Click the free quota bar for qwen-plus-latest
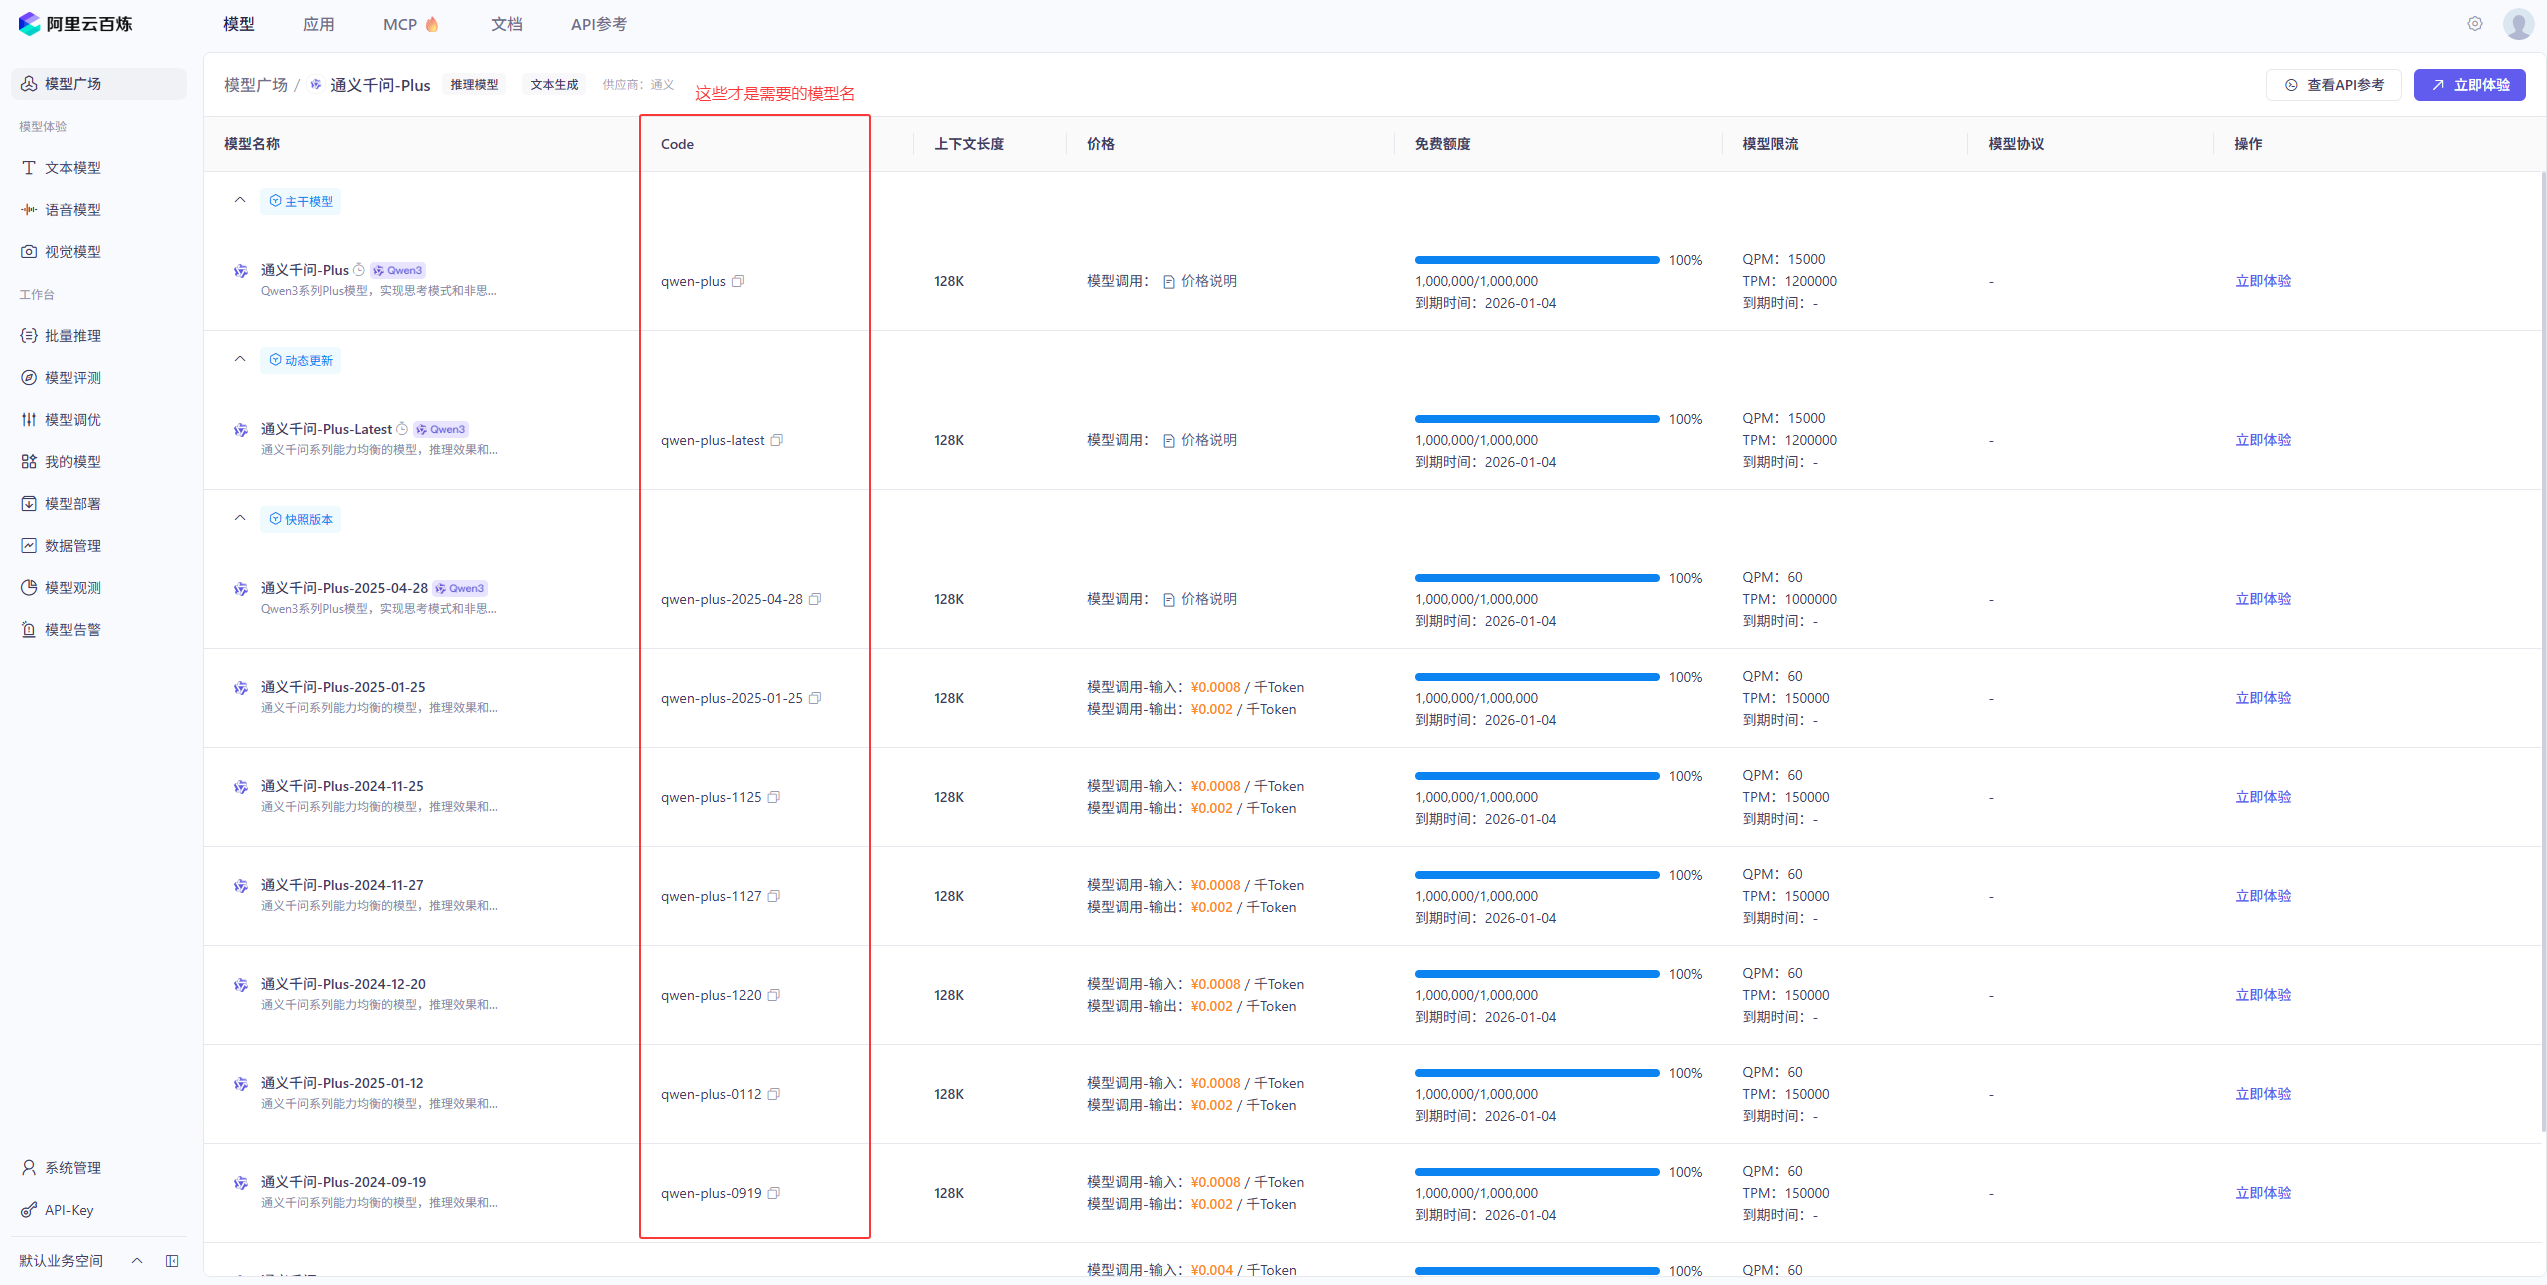 [1537, 419]
